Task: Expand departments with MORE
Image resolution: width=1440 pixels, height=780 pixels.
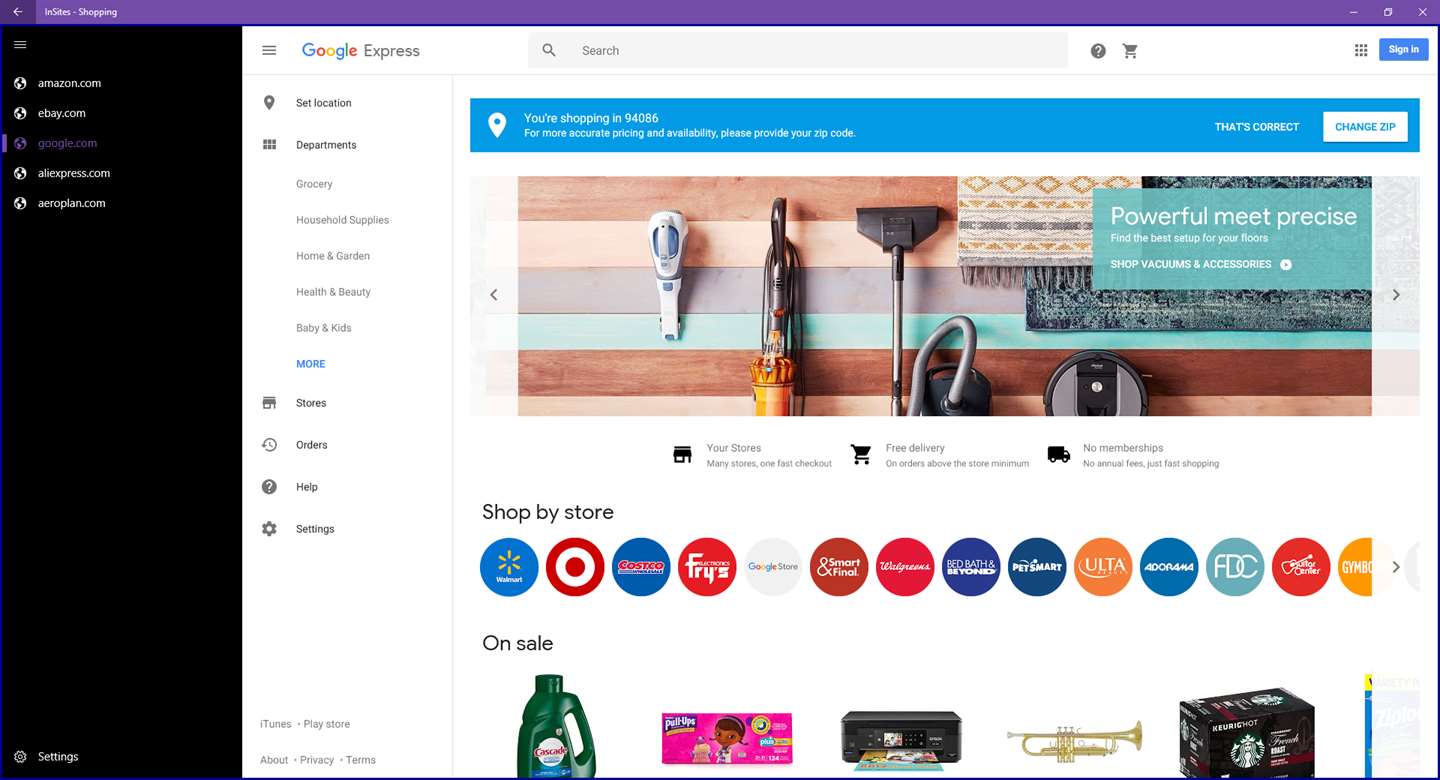Action: point(310,364)
